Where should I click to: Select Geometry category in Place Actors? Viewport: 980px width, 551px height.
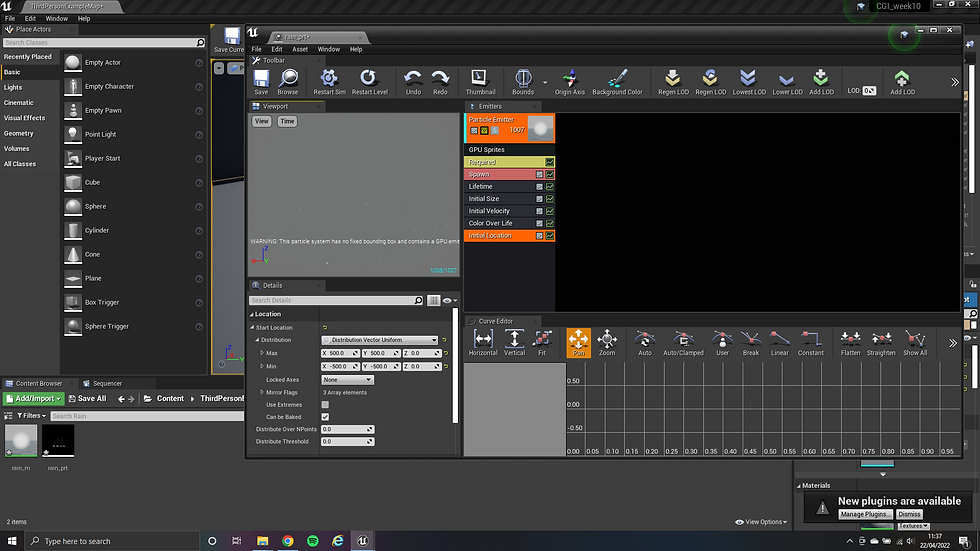coord(19,134)
